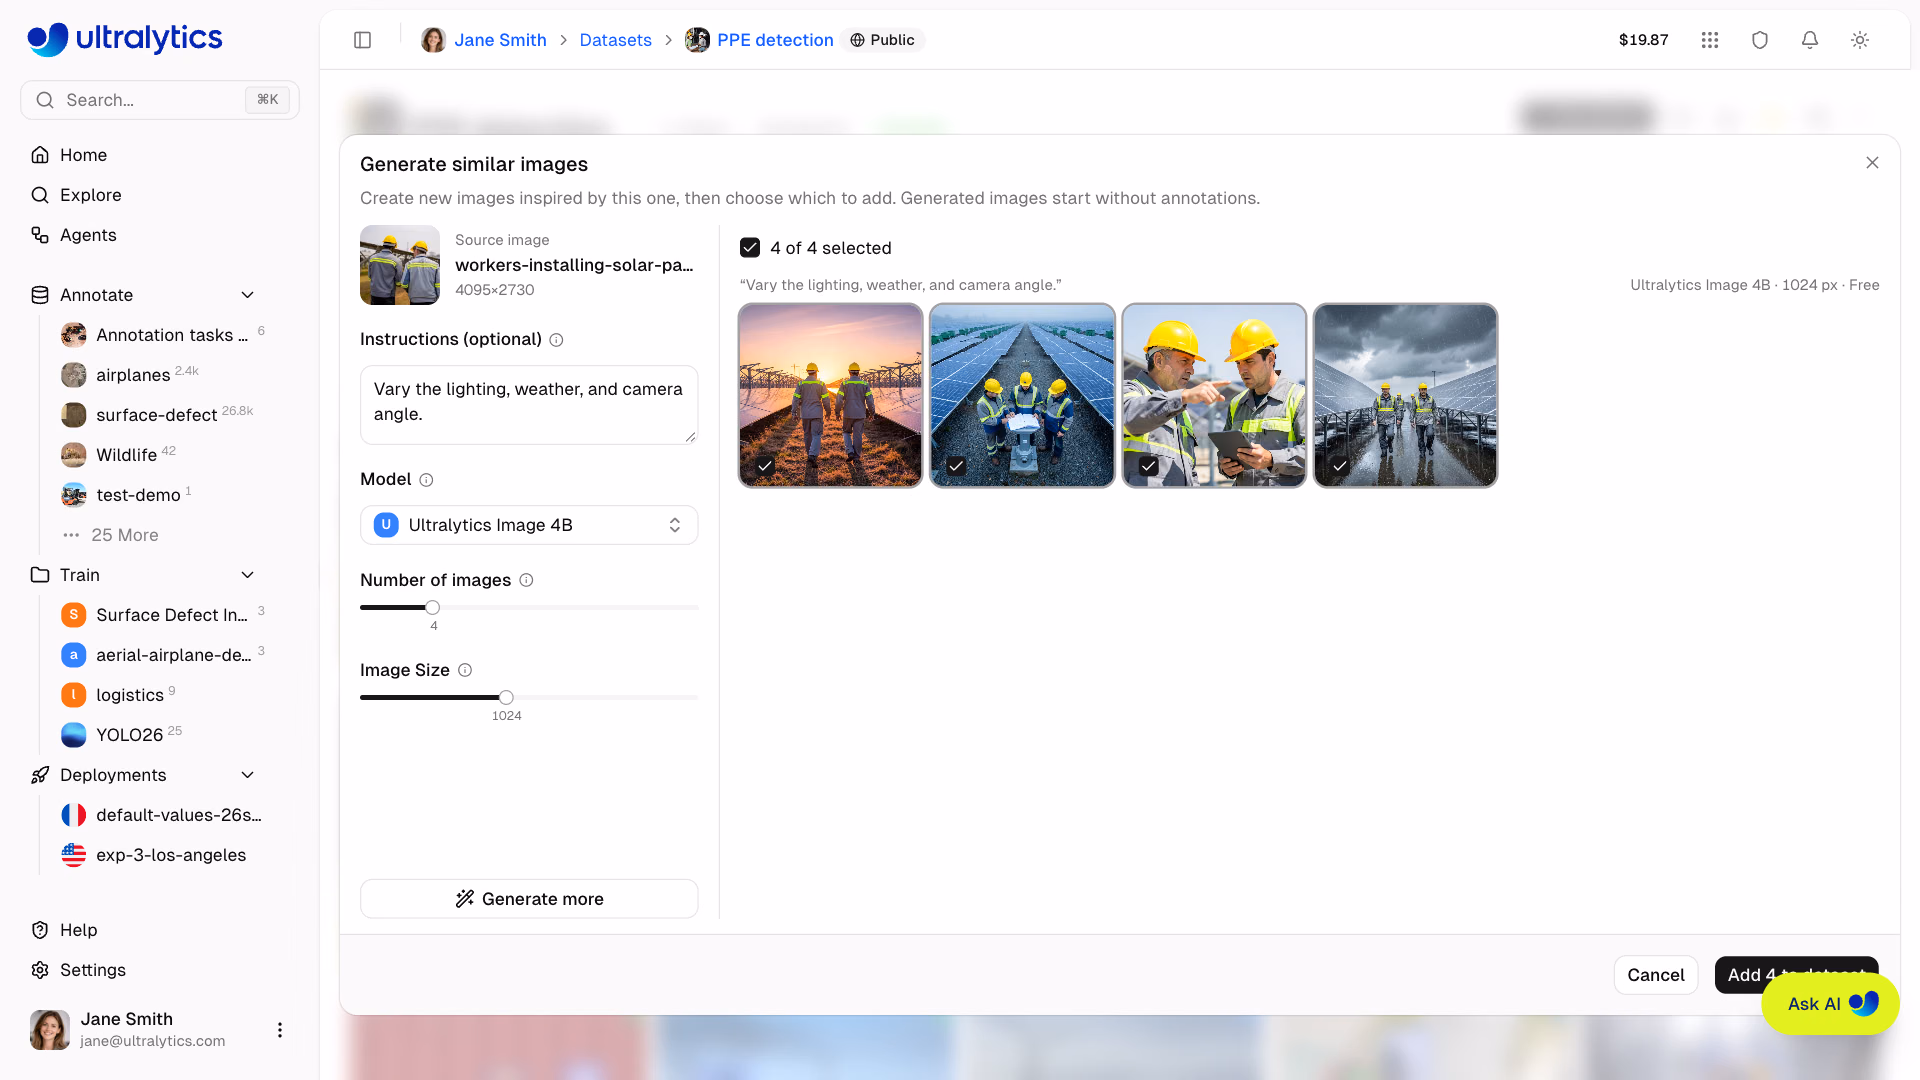This screenshot has width=1920, height=1080.
Task: Click Number of images slider handle
Action: (433, 608)
